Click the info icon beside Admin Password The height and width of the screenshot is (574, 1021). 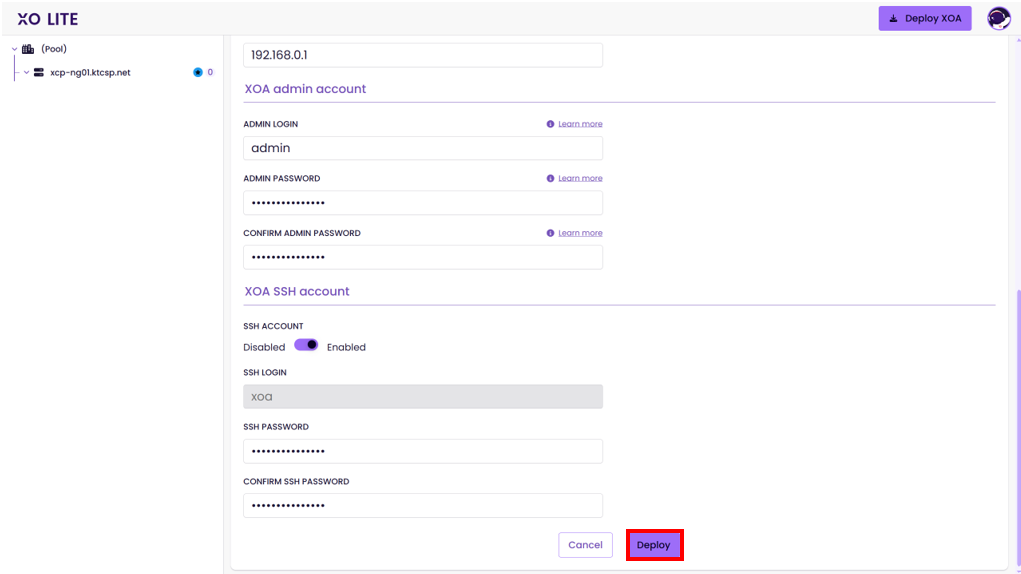550,178
